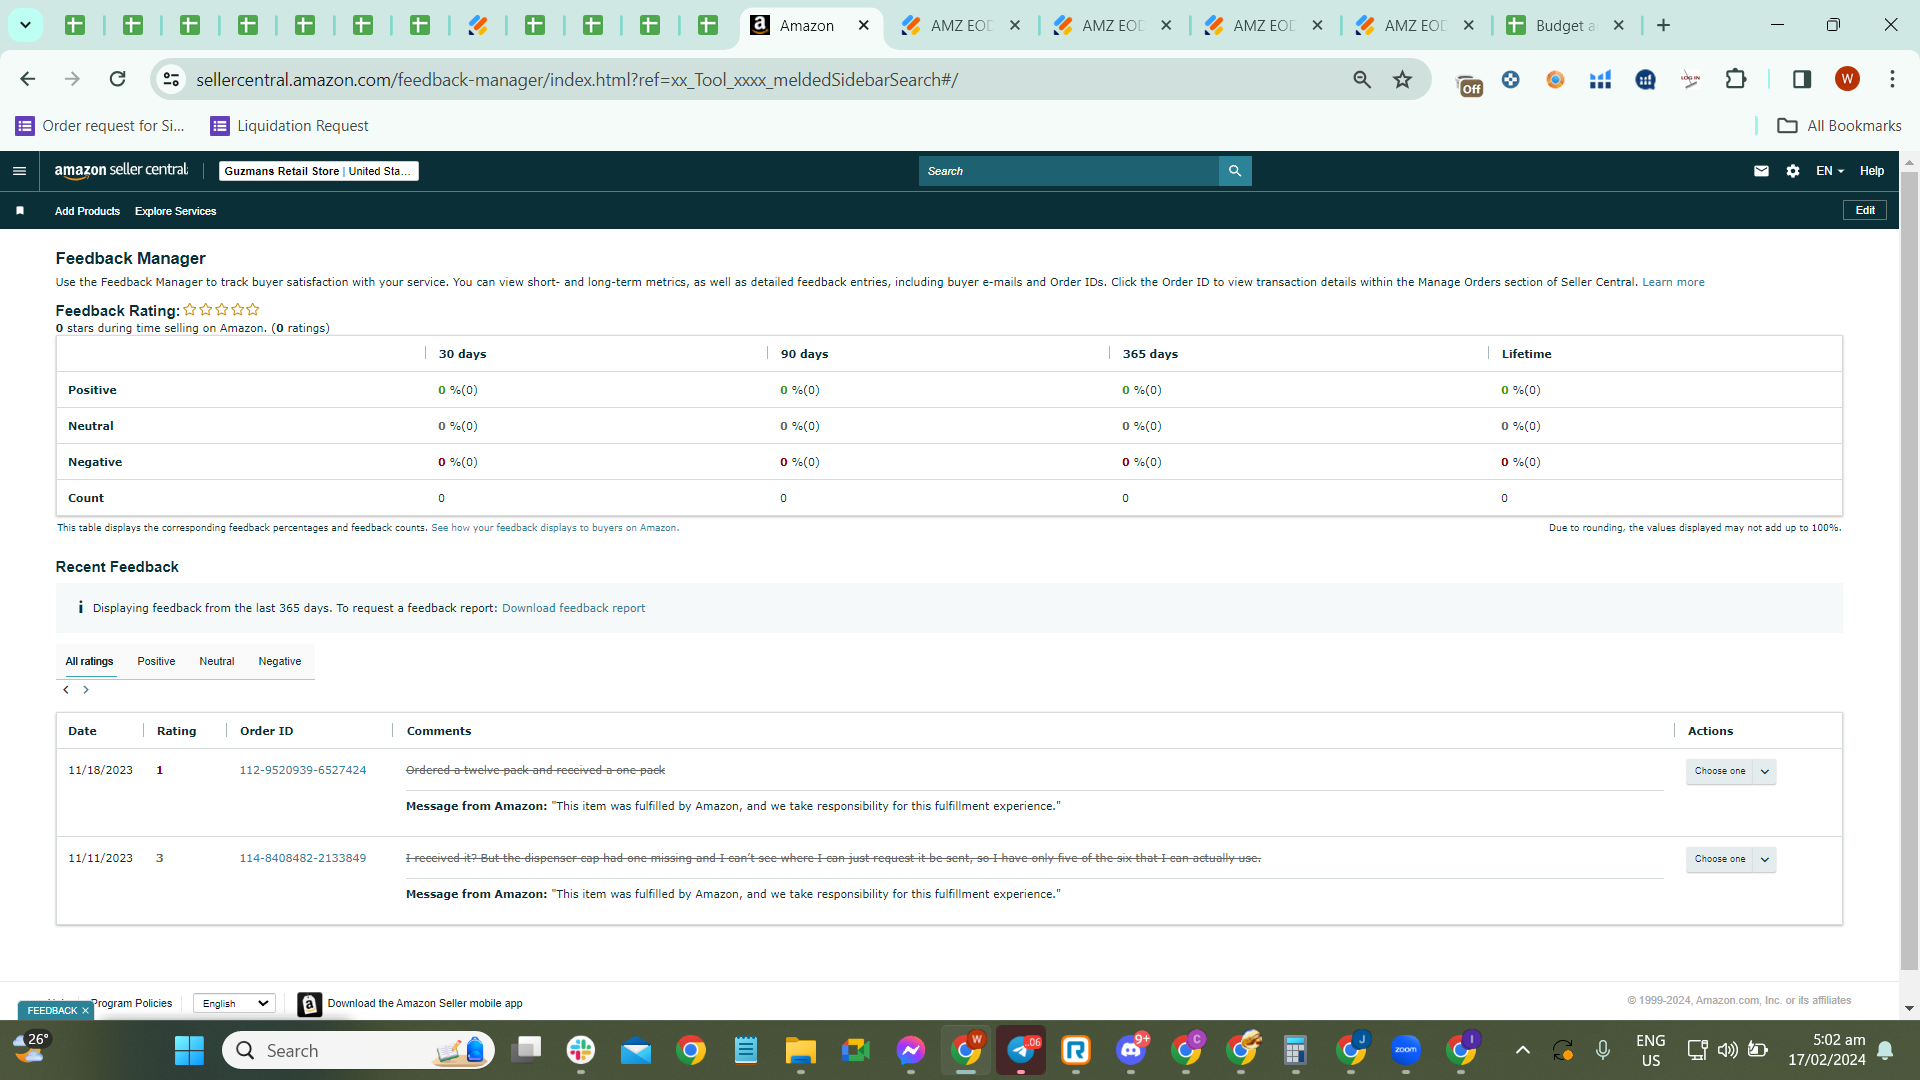Open the Settings gear icon
Viewport: 1920px width, 1080px height.
1793,171
